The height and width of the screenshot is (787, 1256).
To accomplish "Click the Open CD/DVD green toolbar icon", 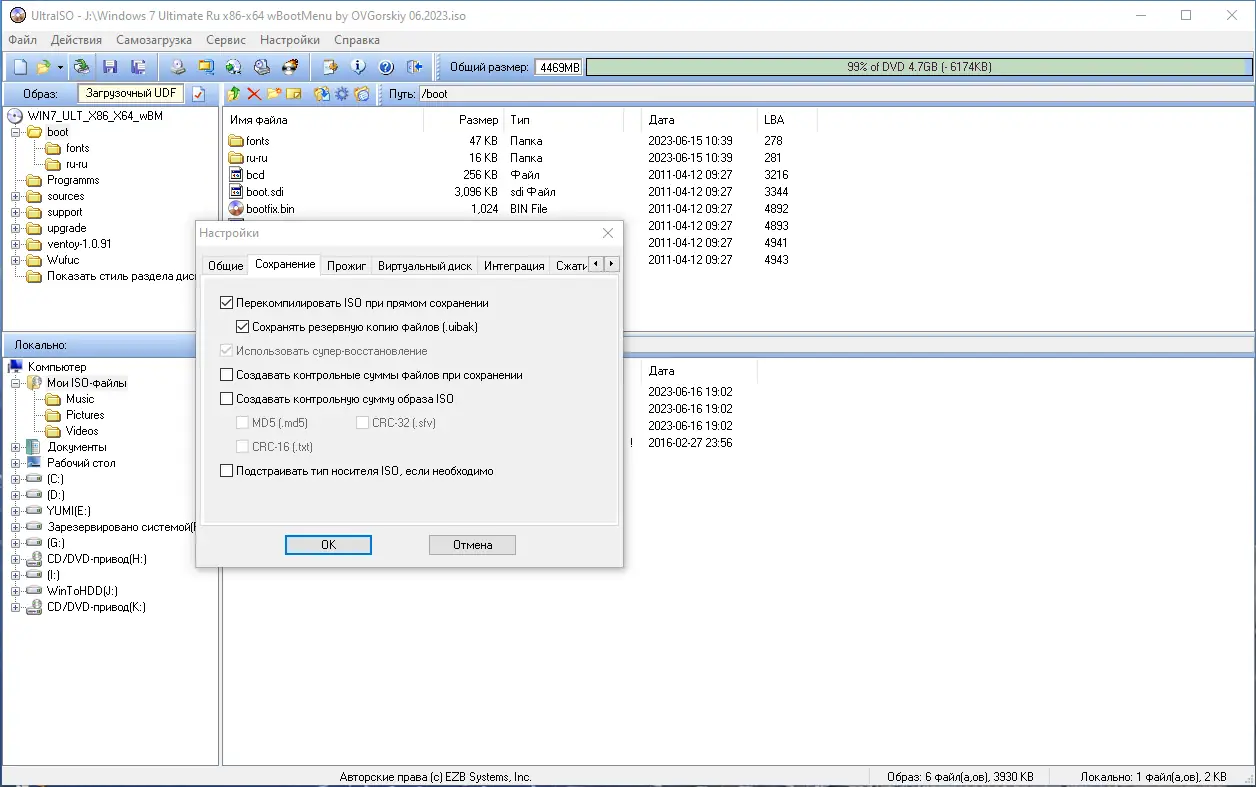I will coord(82,67).
